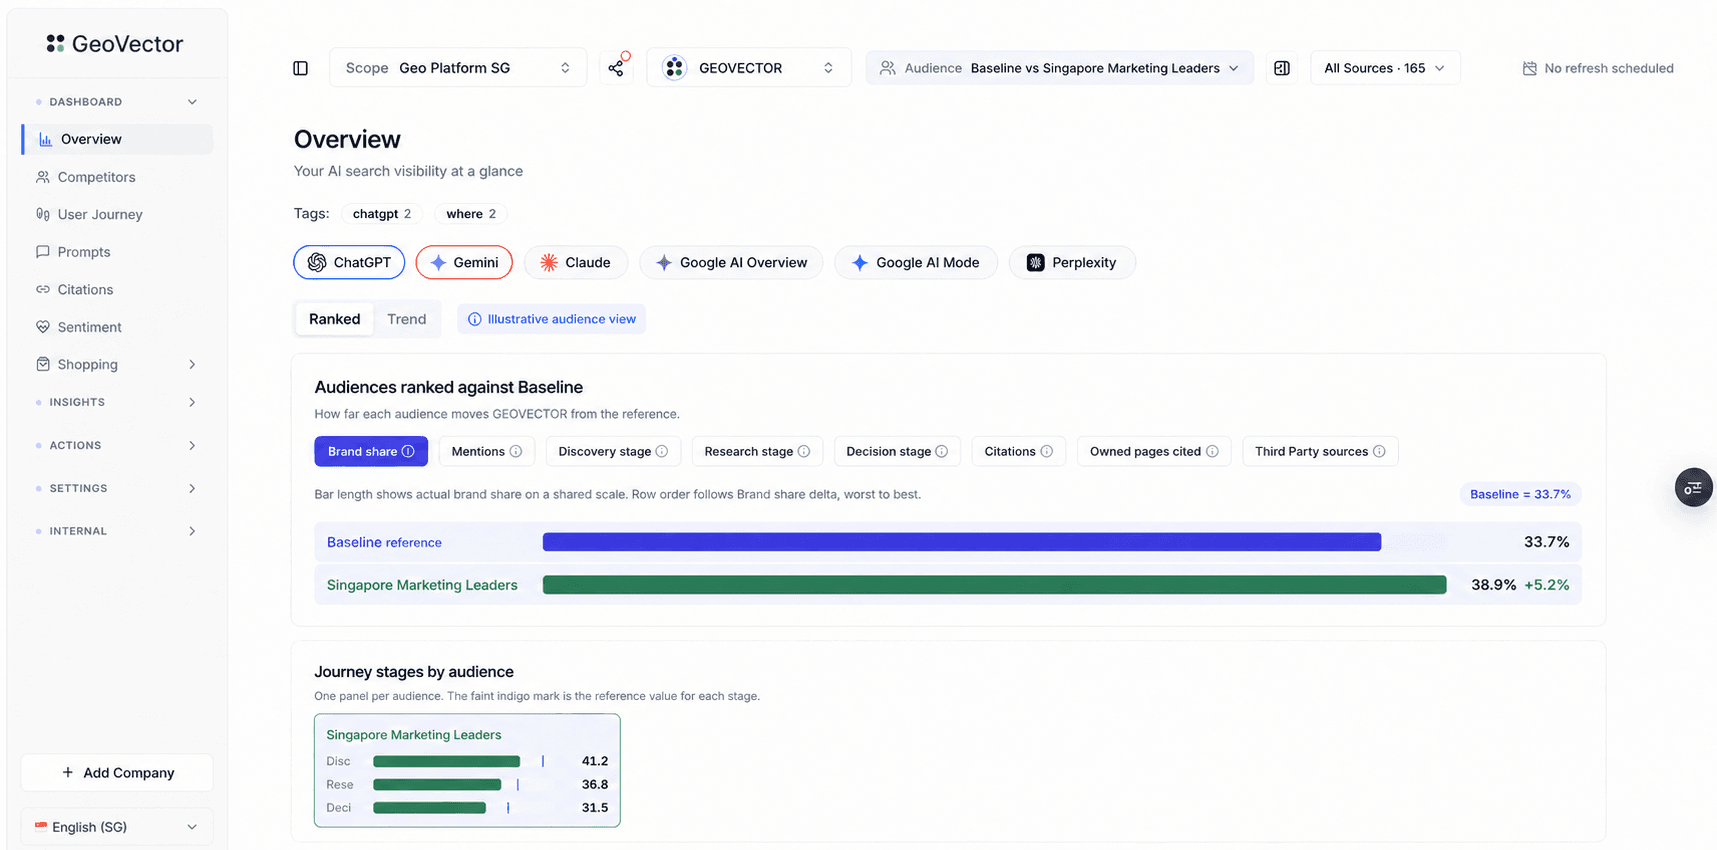Click the Disc stage bar in audience panel
This screenshot has width=1717, height=850.
[x=447, y=761]
